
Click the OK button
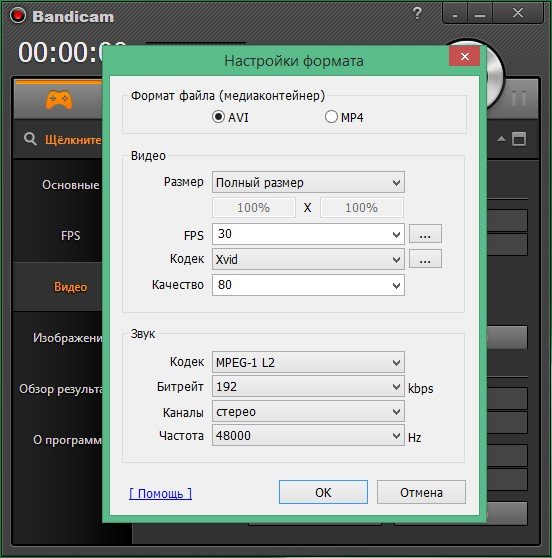click(323, 492)
